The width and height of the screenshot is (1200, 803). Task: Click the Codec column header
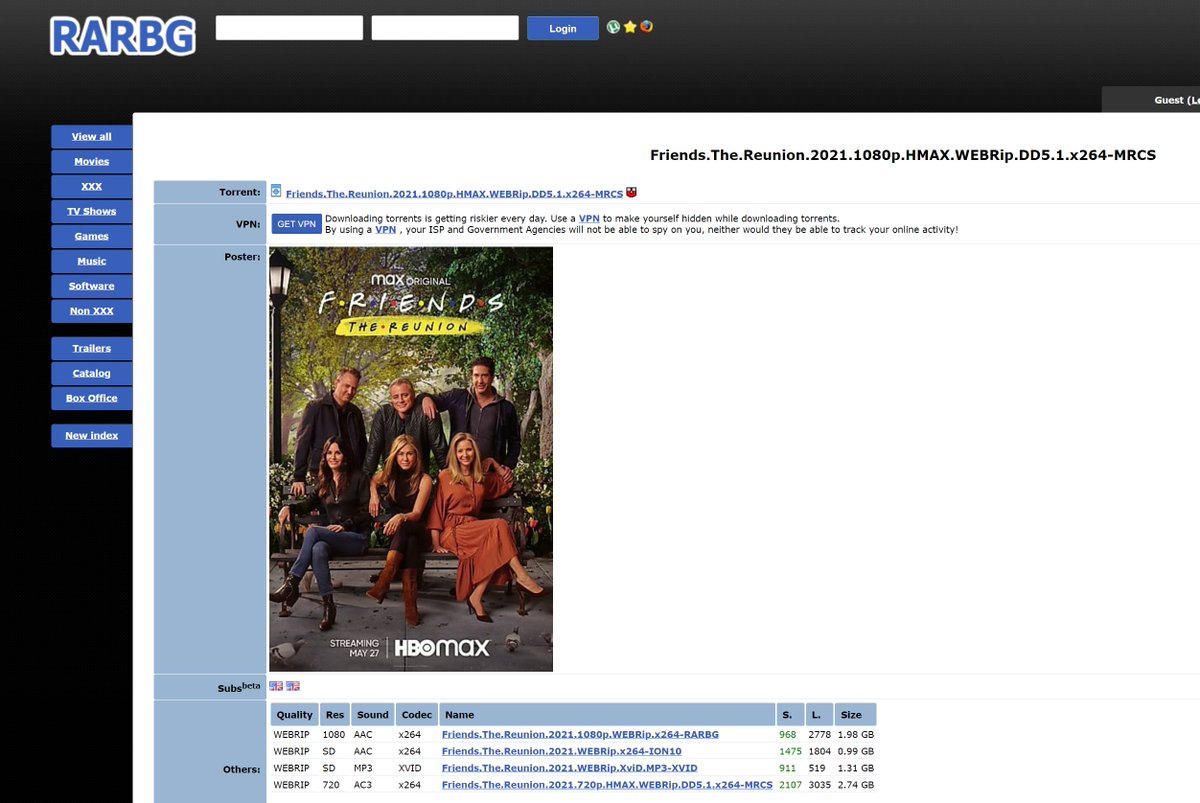click(417, 715)
